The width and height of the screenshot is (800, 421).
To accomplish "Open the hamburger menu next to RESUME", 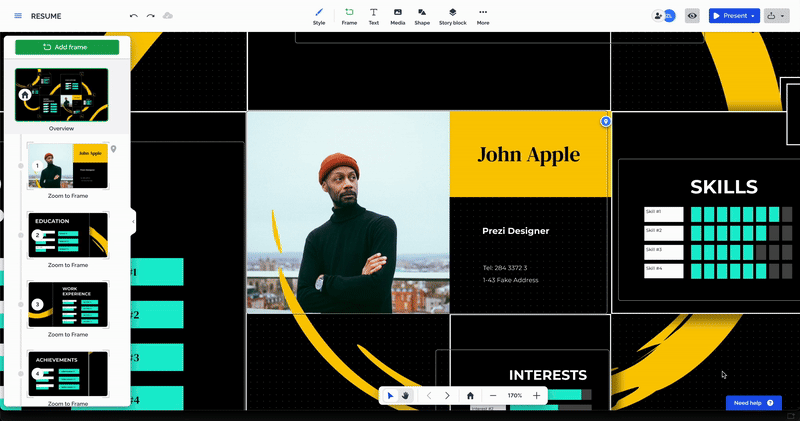I will (18, 16).
